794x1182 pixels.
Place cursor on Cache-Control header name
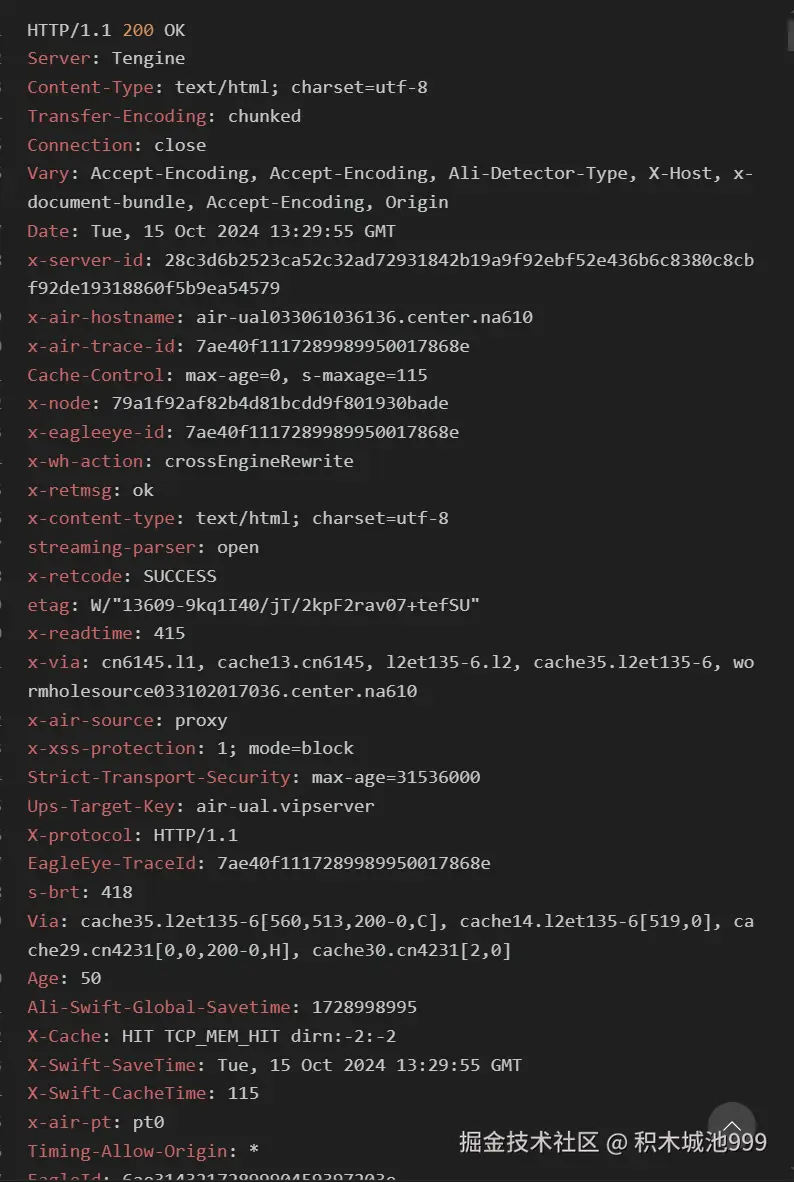(95, 375)
